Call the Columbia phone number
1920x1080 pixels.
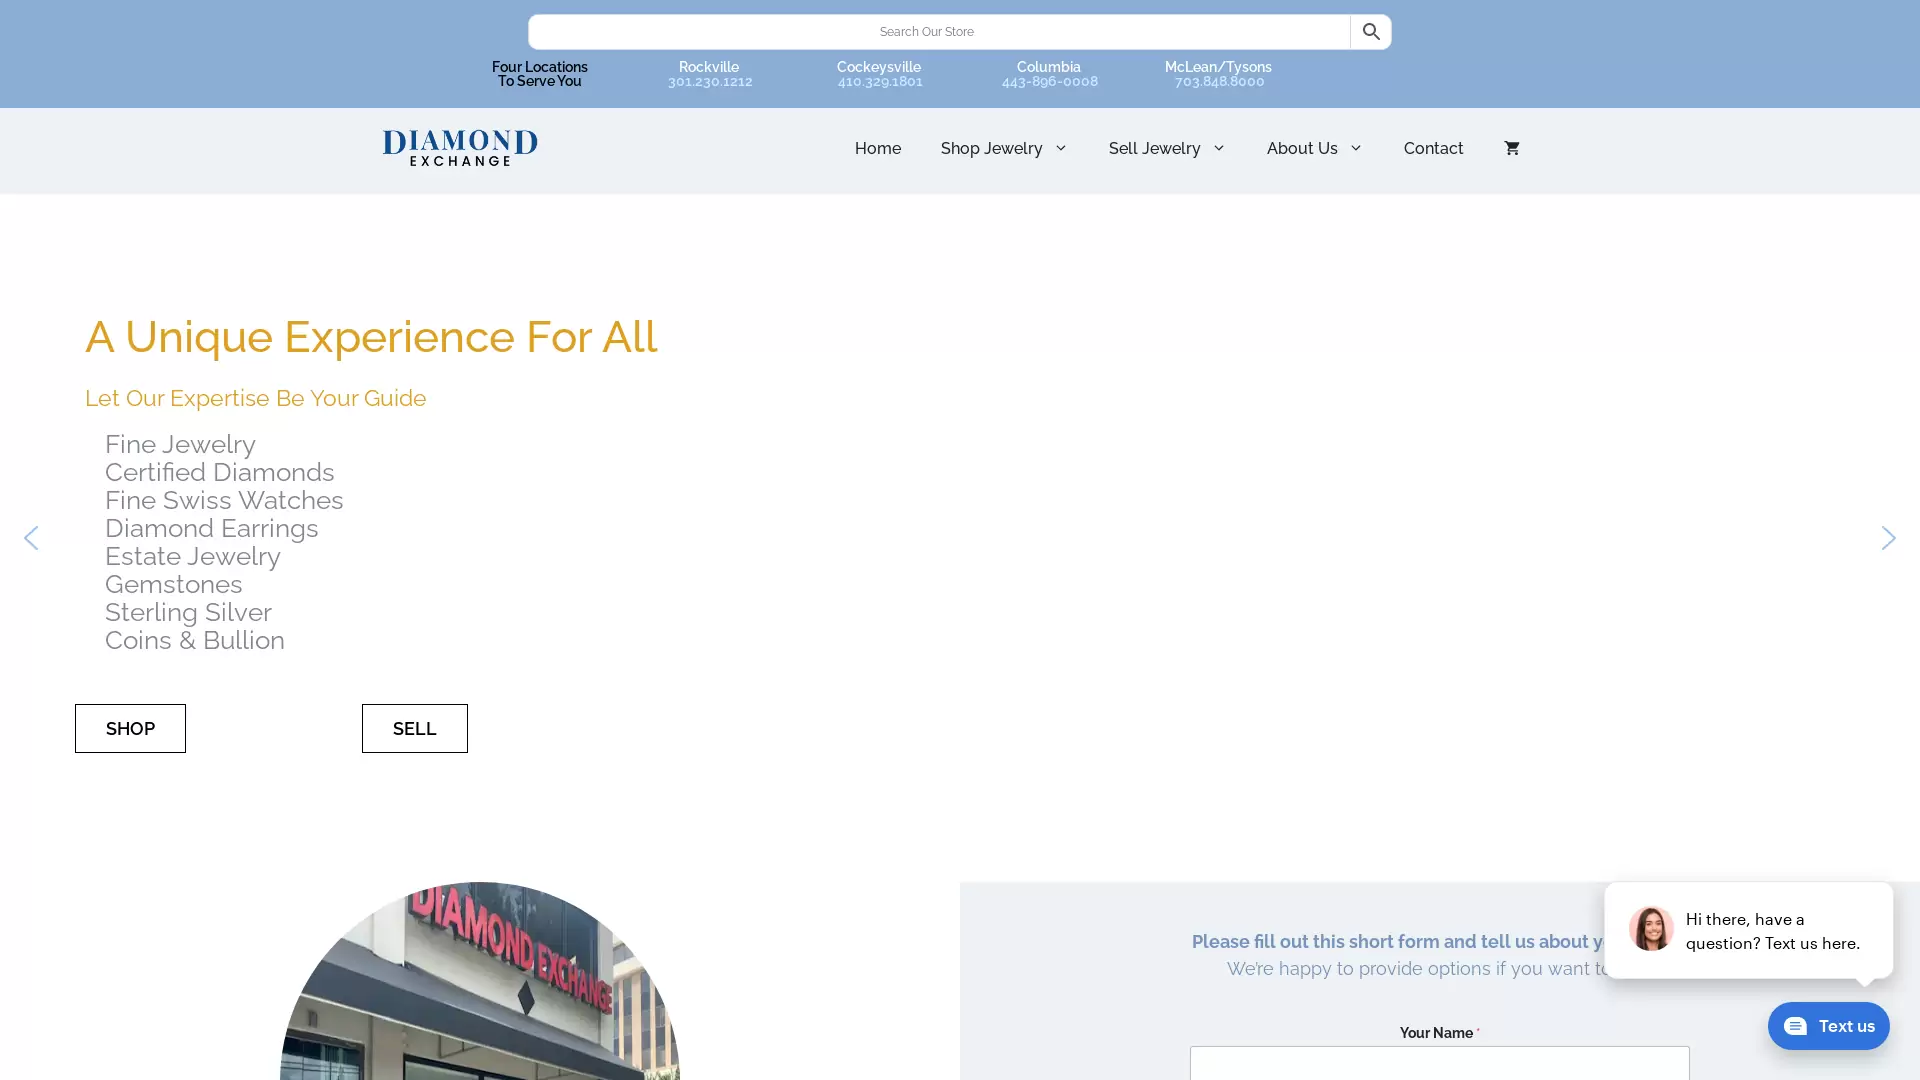(x=1049, y=82)
